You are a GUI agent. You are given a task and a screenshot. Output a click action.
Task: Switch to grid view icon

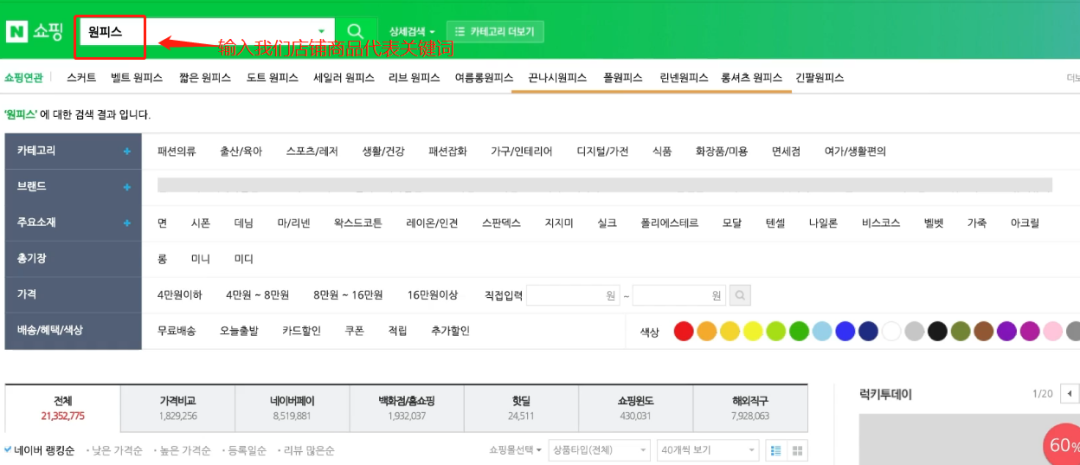pyautogui.click(x=798, y=451)
